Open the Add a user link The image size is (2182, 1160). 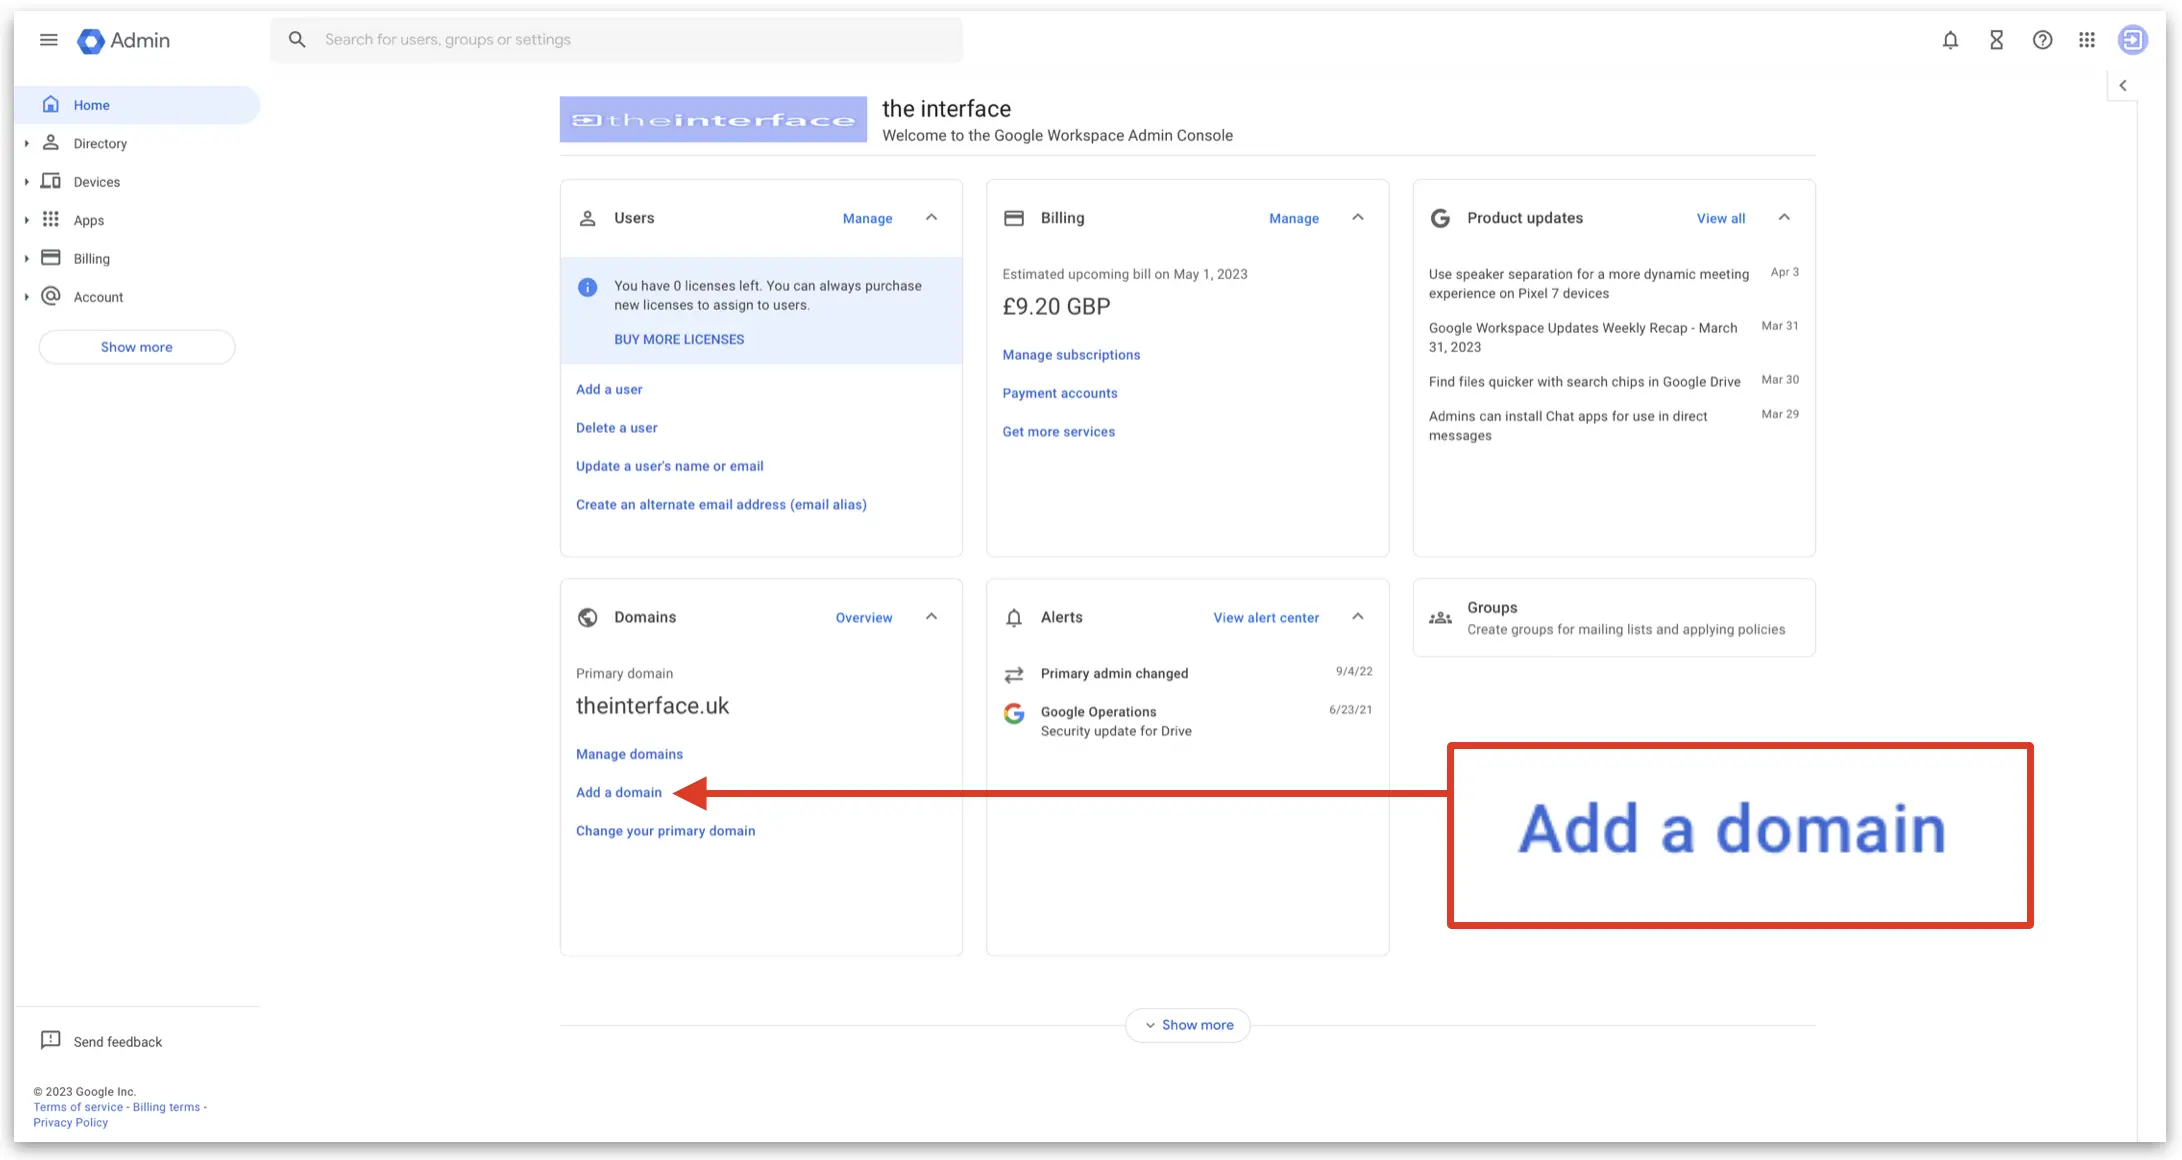point(609,389)
